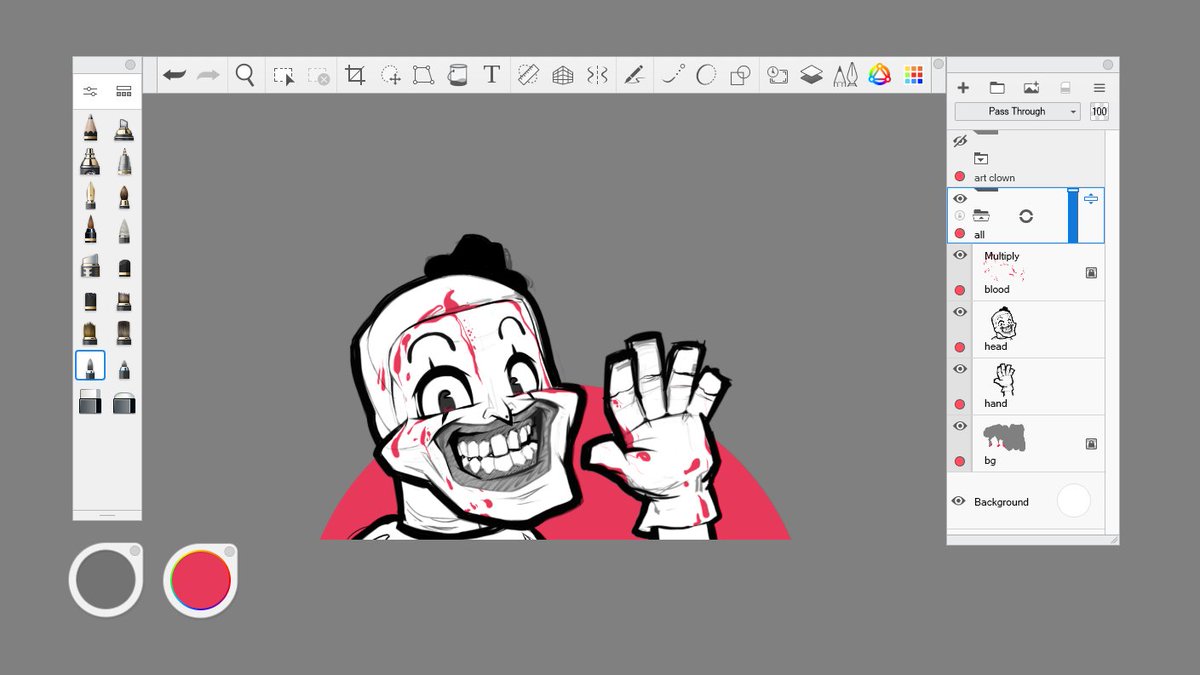Select the pencil brush in brush palette
Image resolution: width=1200 pixels, height=675 pixels.
(x=90, y=127)
